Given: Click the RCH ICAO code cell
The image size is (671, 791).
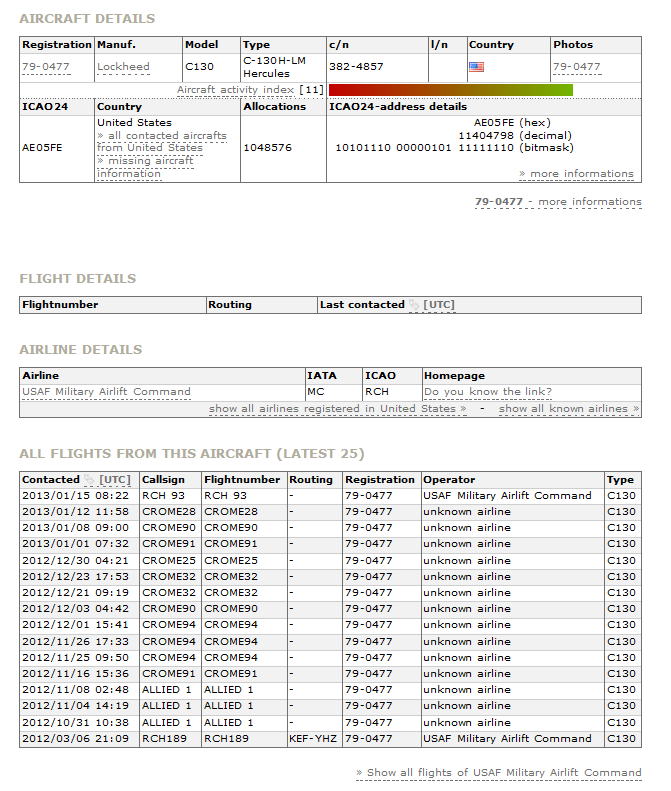Looking at the screenshot, I should [x=392, y=392].
